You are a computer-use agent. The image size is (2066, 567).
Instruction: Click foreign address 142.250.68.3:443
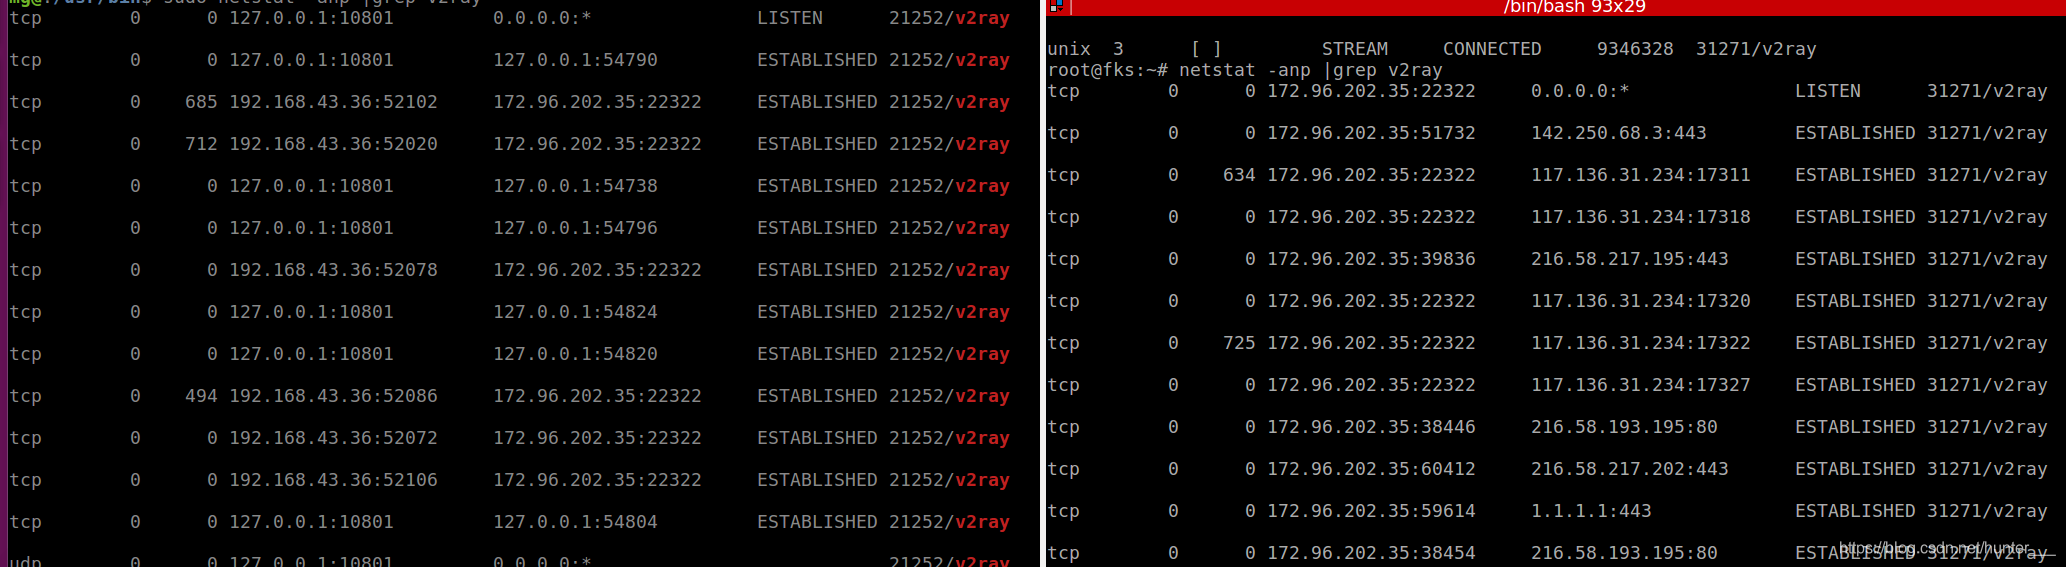(1619, 133)
